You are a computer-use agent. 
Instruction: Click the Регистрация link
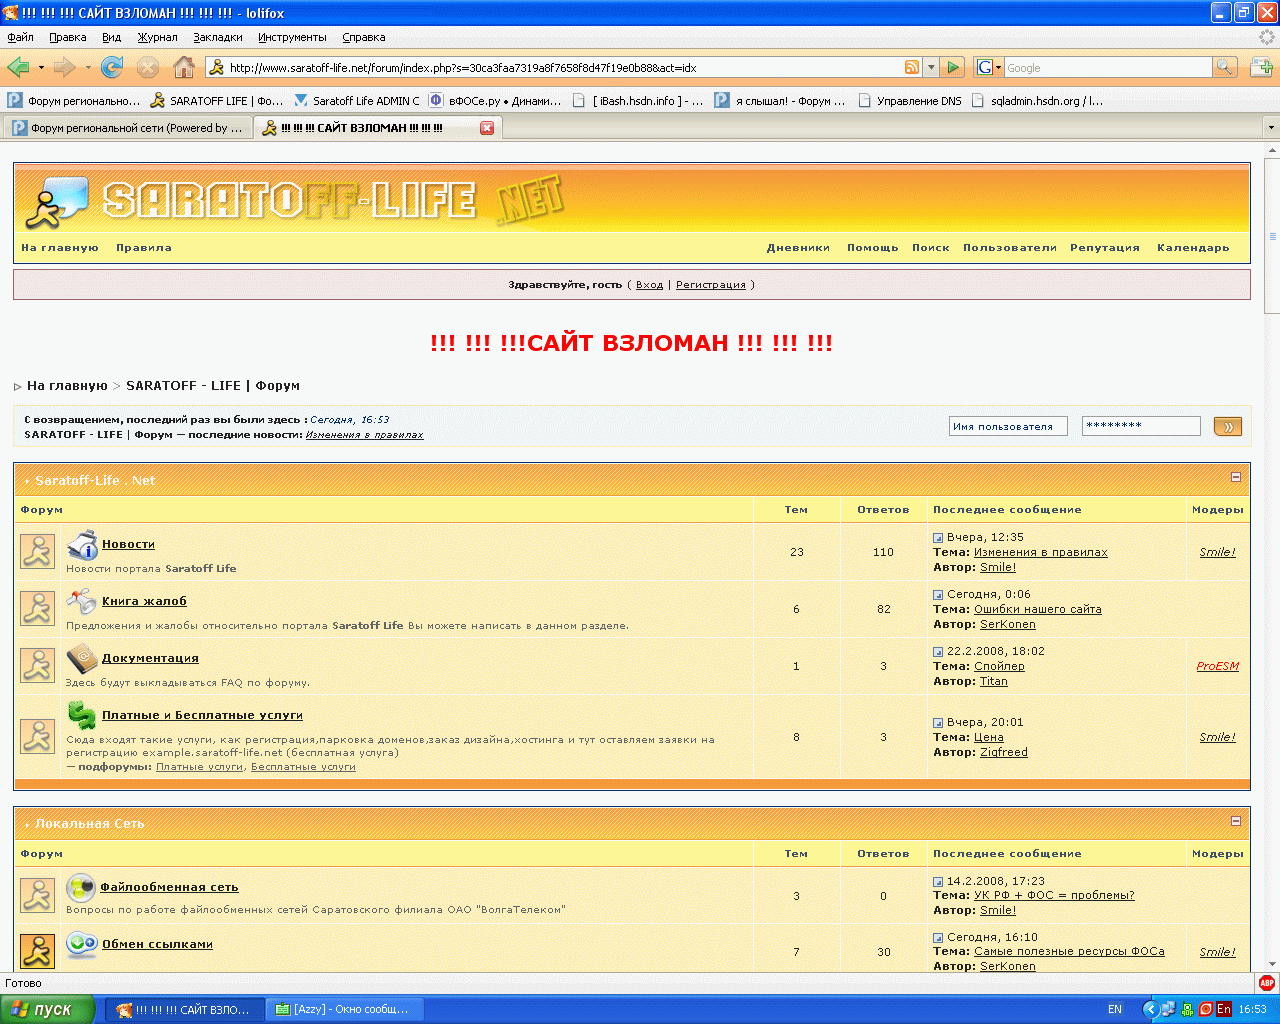pyautogui.click(x=710, y=285)
